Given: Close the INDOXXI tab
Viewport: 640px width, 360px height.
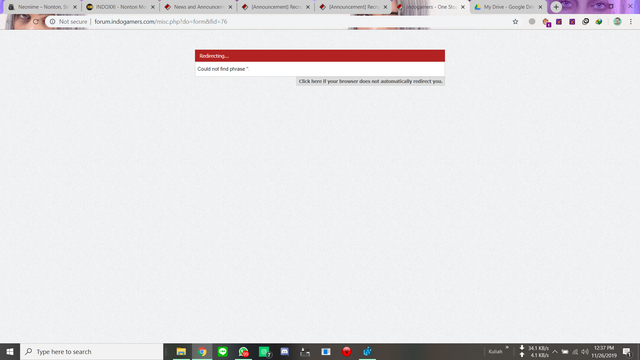Looking at the screenshot, I should click(x=153, y=7).
